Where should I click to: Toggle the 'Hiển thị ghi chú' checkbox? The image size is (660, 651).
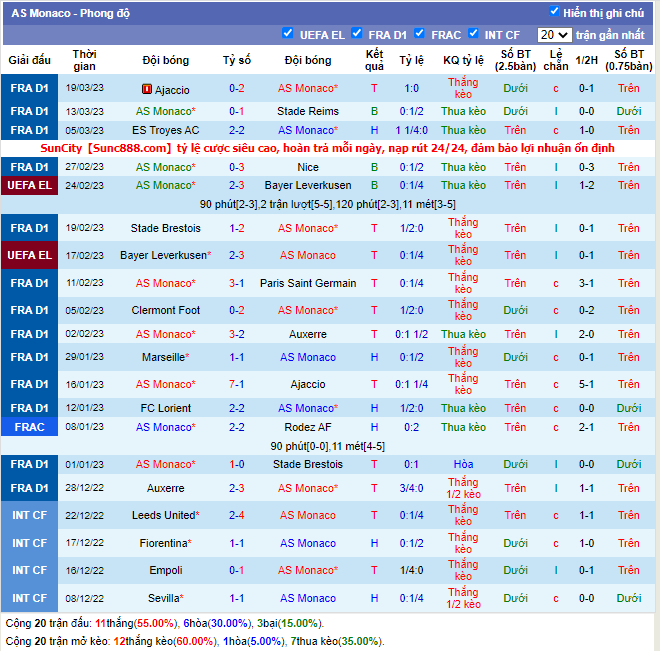555,12
